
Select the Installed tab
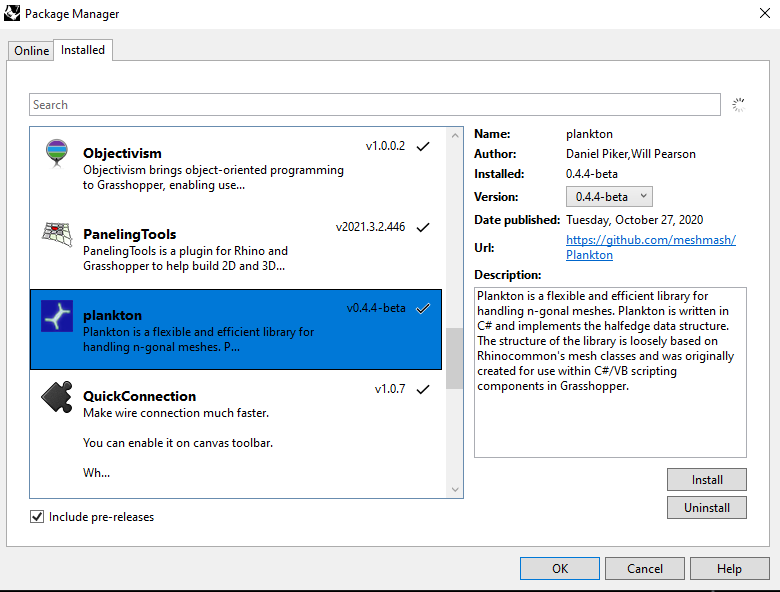(x=83, y=50)
